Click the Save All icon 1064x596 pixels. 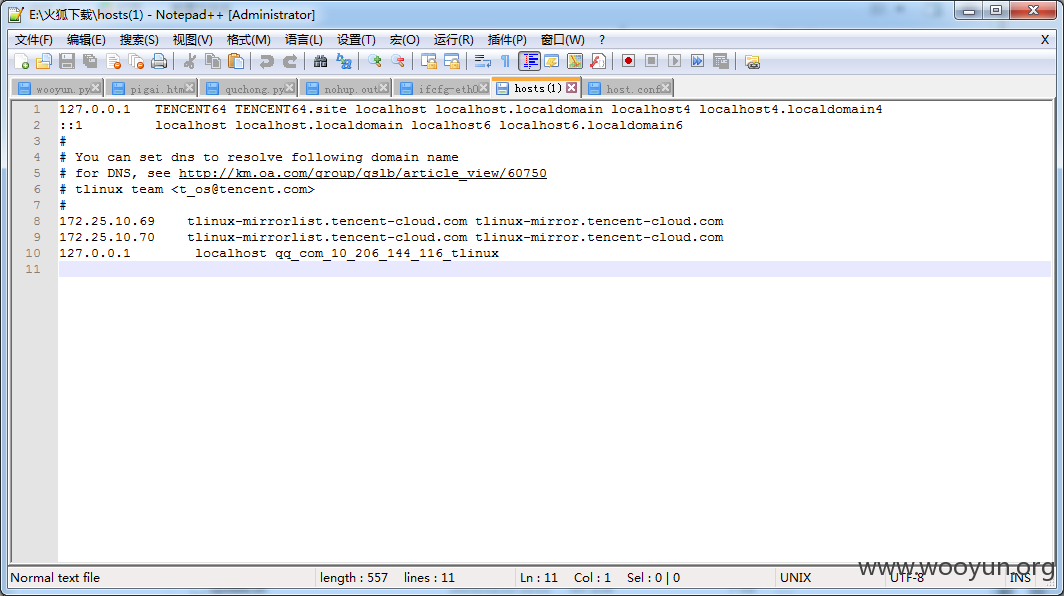[x=90, y=62]
